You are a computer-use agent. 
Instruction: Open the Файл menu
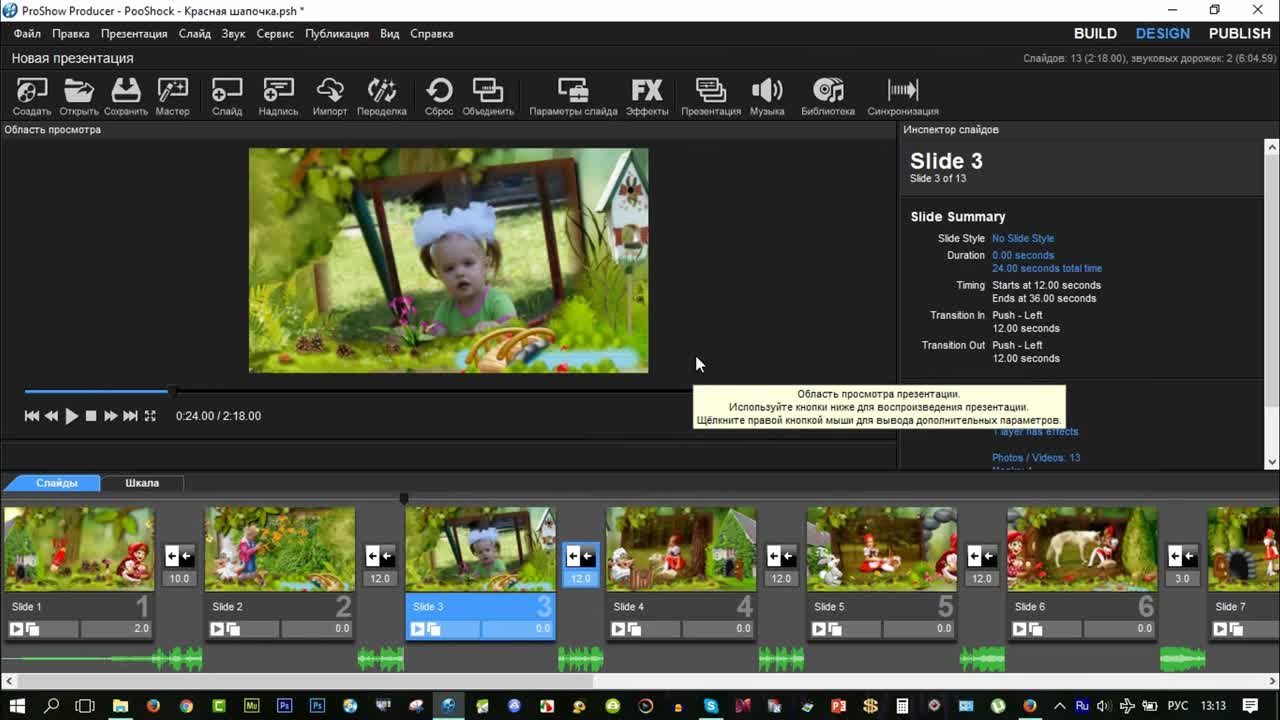pos(27,34)
